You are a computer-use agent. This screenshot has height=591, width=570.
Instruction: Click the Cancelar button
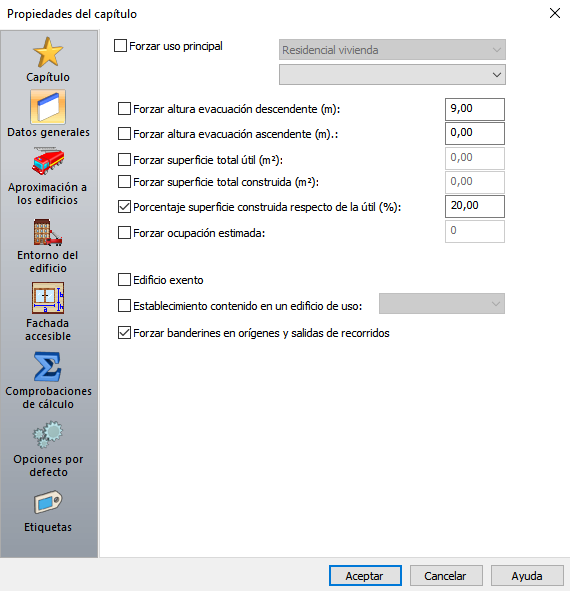(446, 576)
